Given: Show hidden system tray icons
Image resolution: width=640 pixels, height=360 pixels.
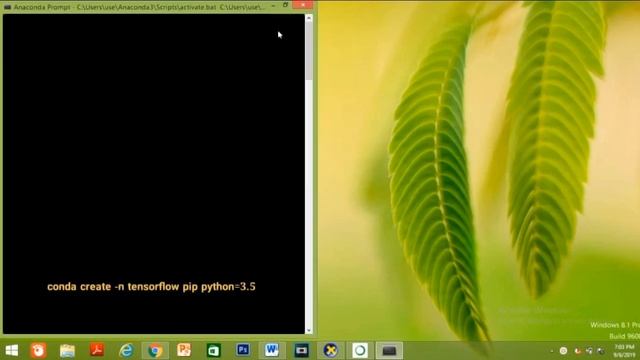Looking at the screenshot, I should [x=552, y=351].
